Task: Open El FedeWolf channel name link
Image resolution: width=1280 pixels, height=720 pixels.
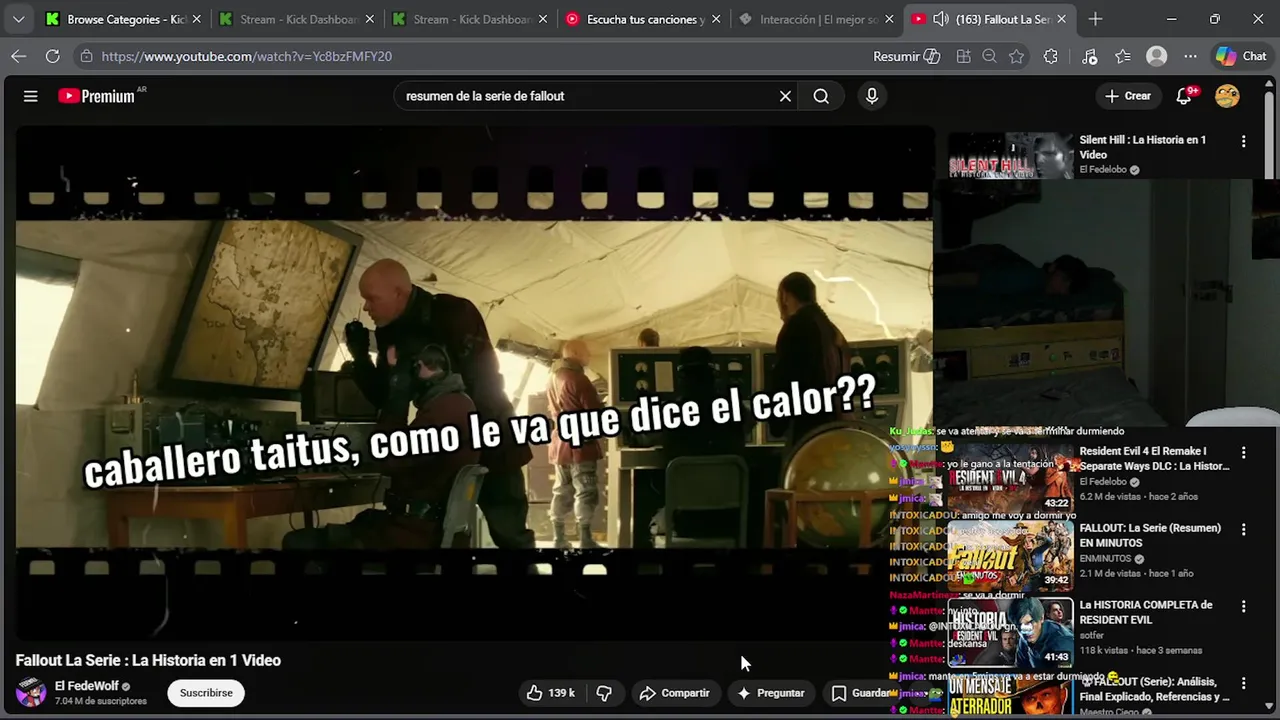Action: pos(86,686)
